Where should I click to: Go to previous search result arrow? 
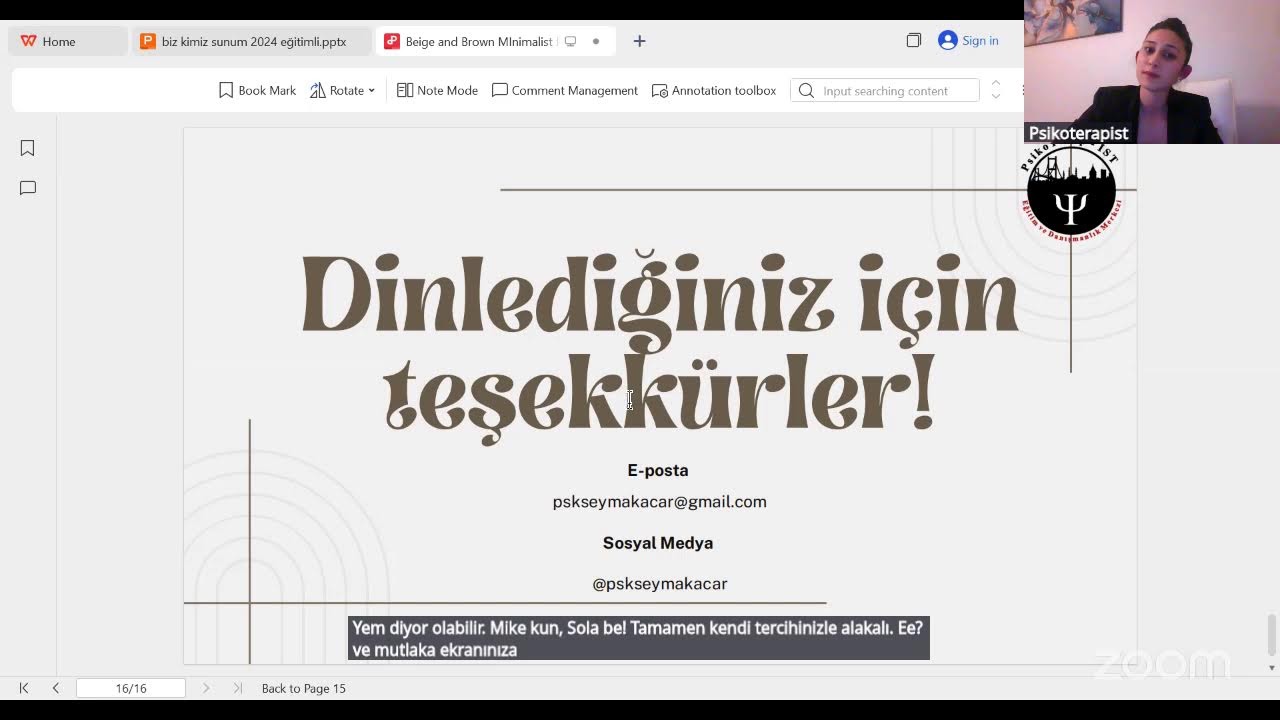(995, 84)
